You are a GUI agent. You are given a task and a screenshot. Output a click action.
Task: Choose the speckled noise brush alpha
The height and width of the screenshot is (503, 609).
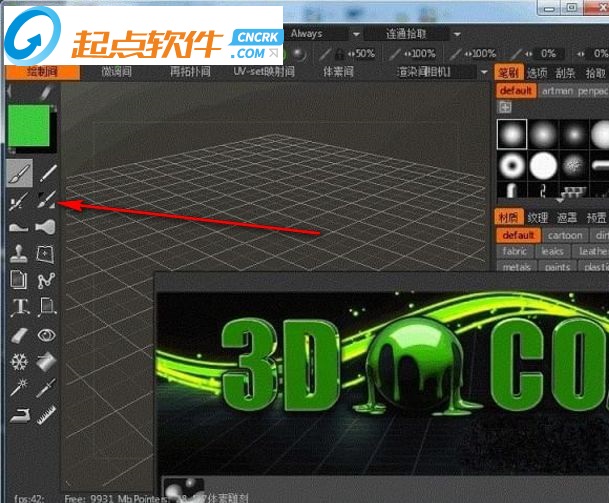click(x=574, y=165)
